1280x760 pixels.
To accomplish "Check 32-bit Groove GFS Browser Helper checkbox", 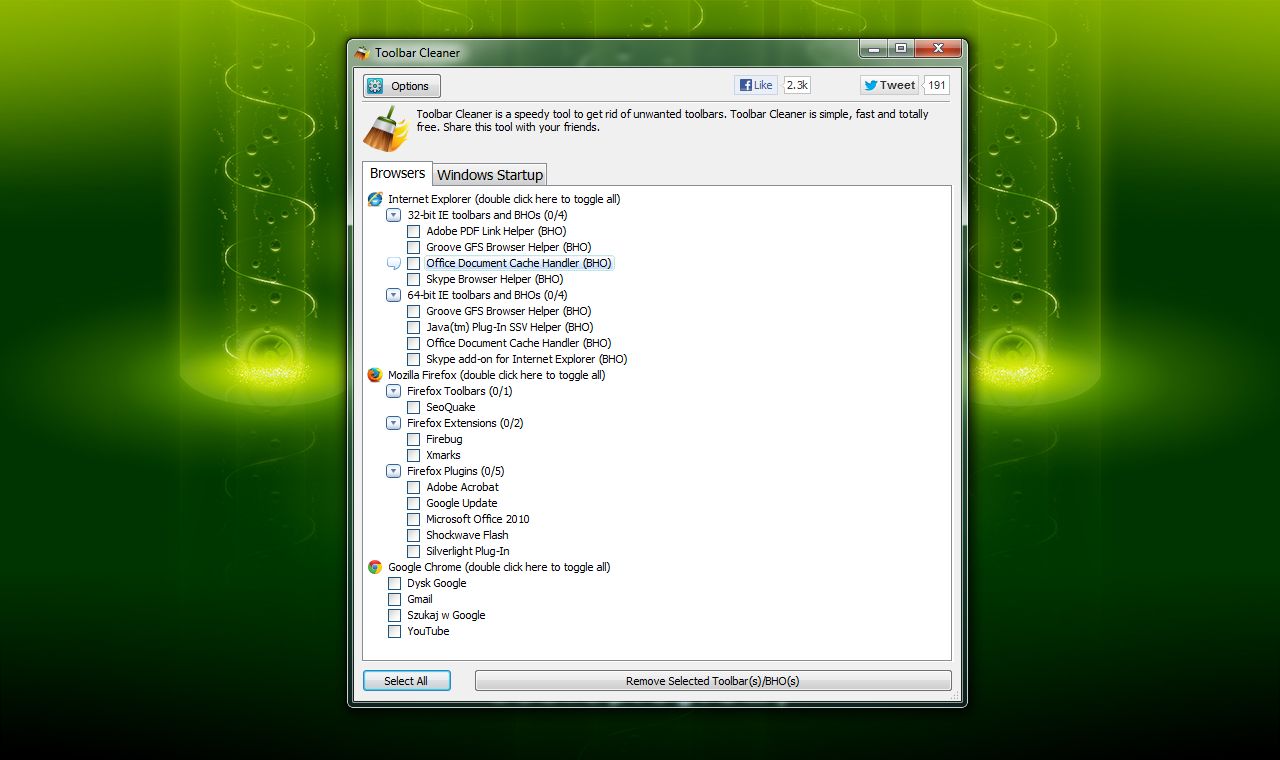I will click(413, 247).
